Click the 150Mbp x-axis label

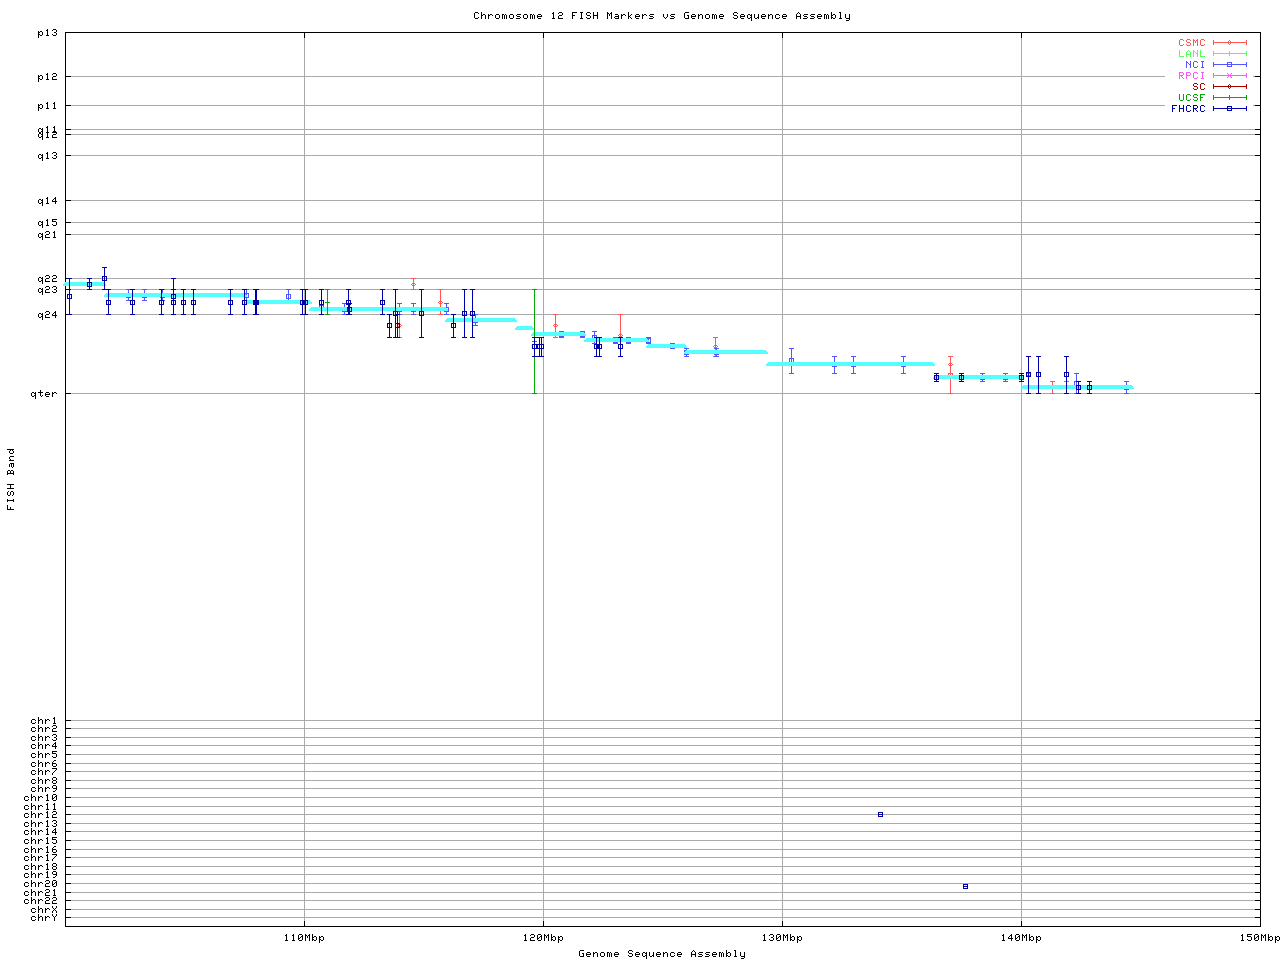(x=1259, y=938)
